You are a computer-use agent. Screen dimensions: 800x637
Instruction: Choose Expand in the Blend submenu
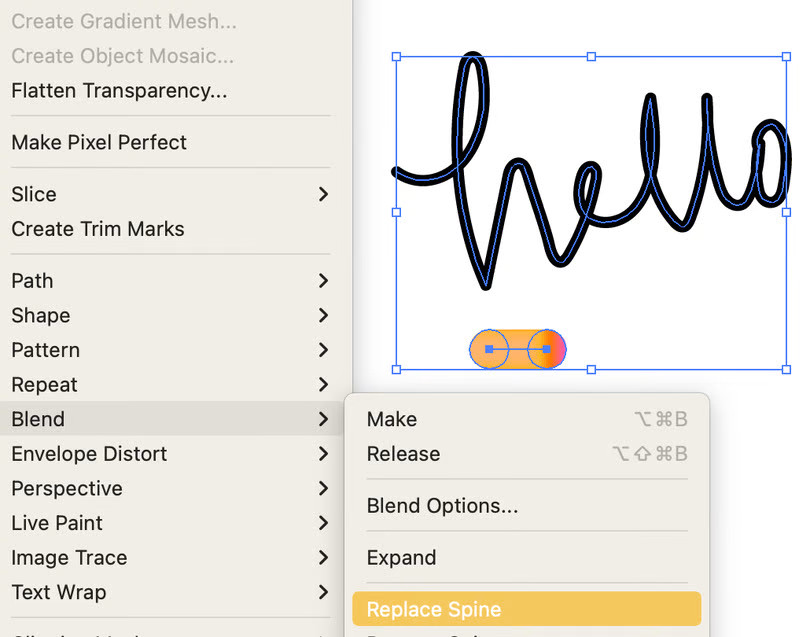tap(401, 558)
